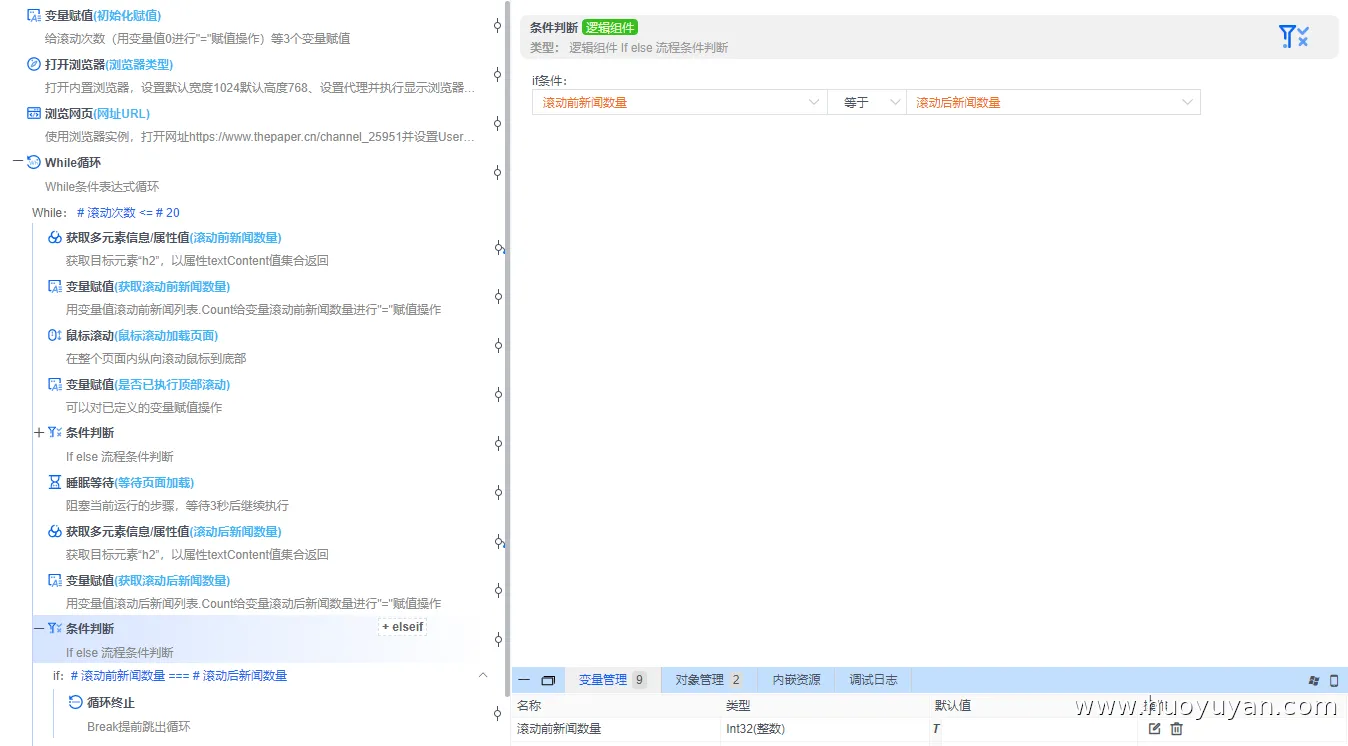Click the edit pencil icon for 滚动前新闻数量 variable
Screen dimensions: 1348x746
point(1155,729)
